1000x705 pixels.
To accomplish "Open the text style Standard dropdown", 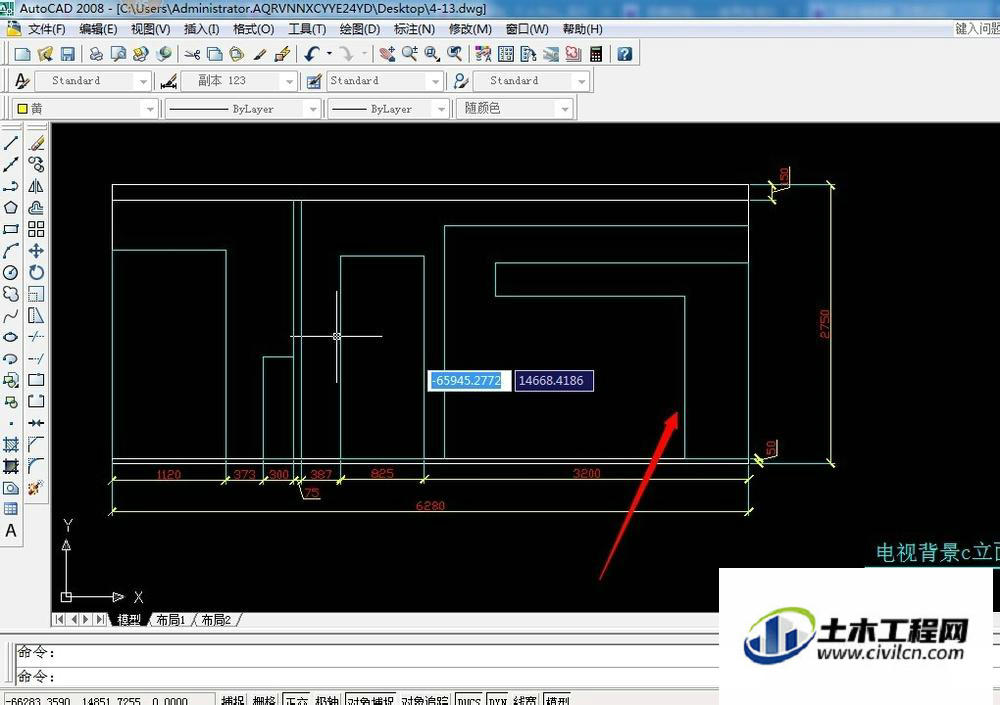I will point(143,81).
